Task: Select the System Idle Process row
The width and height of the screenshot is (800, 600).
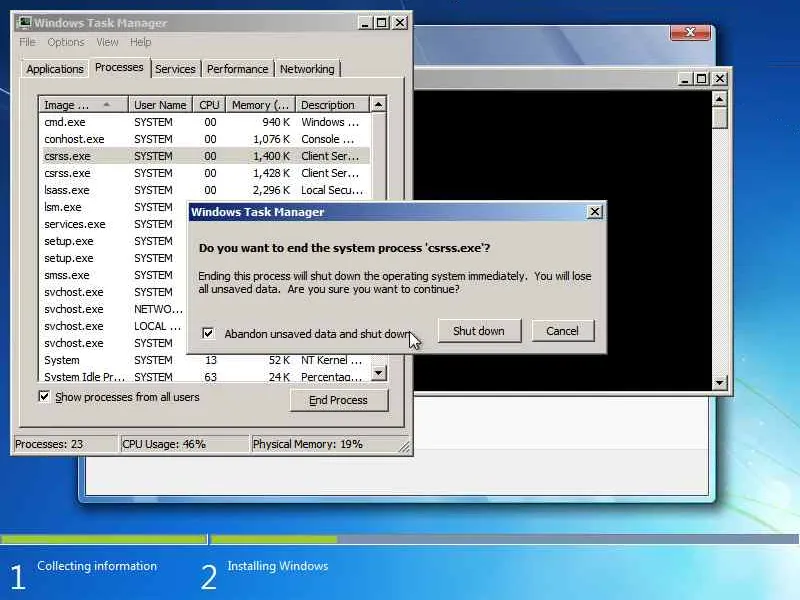Action: click(x=205, y=377)
